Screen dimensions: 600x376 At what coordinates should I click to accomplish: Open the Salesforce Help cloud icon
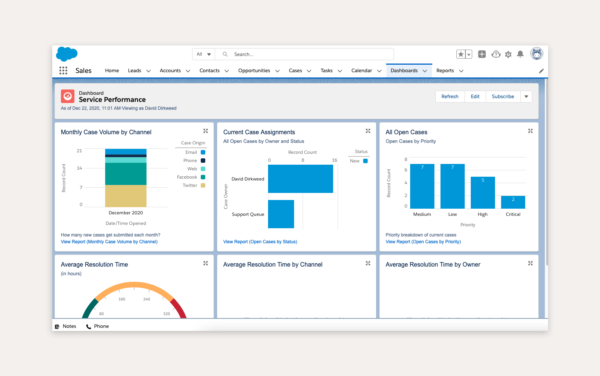[x=496, y=54]
